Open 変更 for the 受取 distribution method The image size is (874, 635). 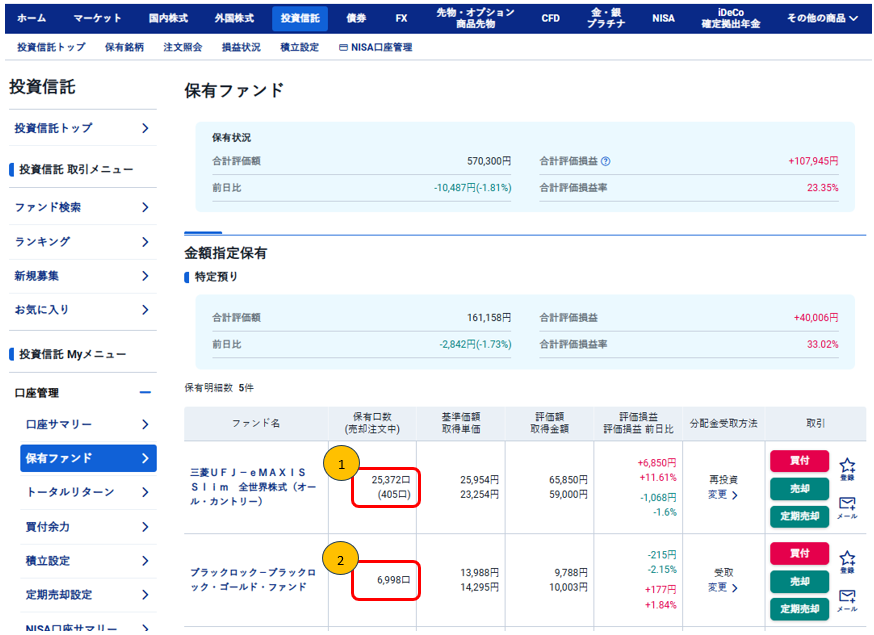coord(723,588)
